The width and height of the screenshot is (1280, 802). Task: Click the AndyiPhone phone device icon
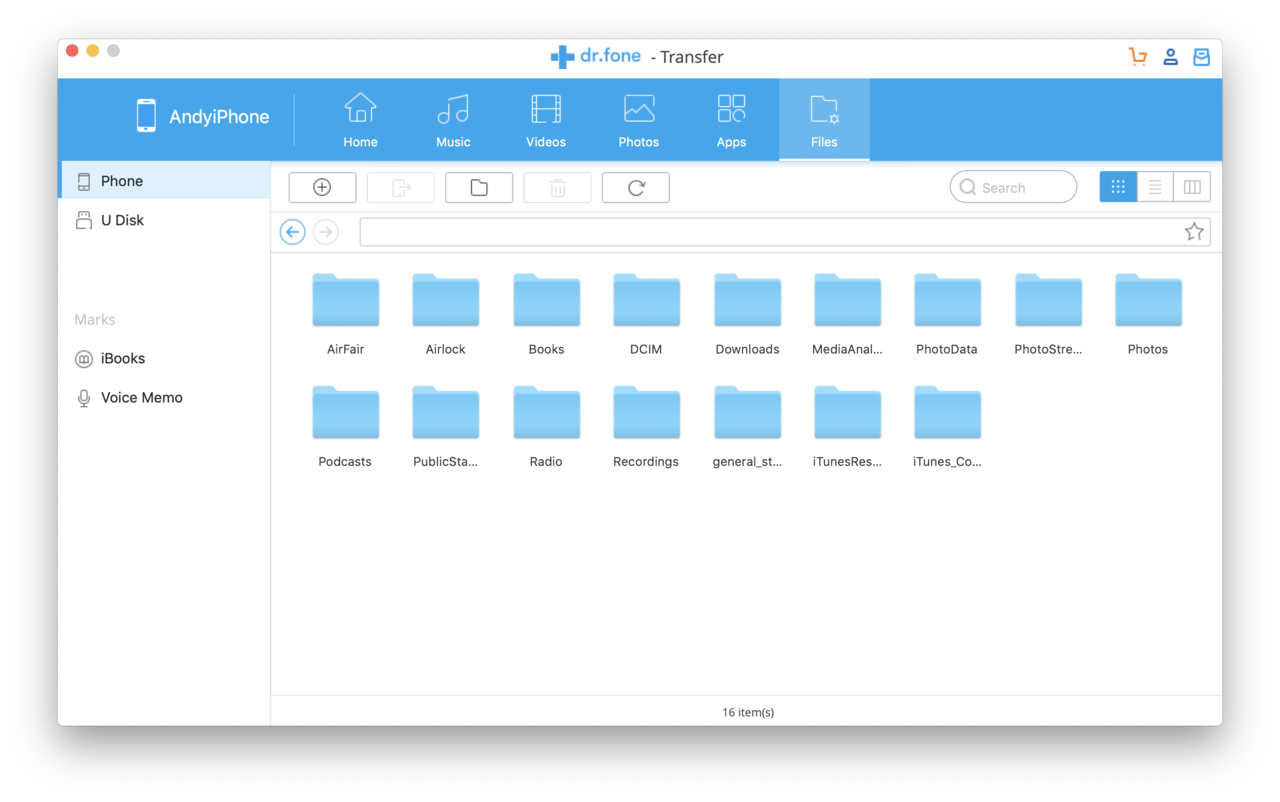pos(146,116)
